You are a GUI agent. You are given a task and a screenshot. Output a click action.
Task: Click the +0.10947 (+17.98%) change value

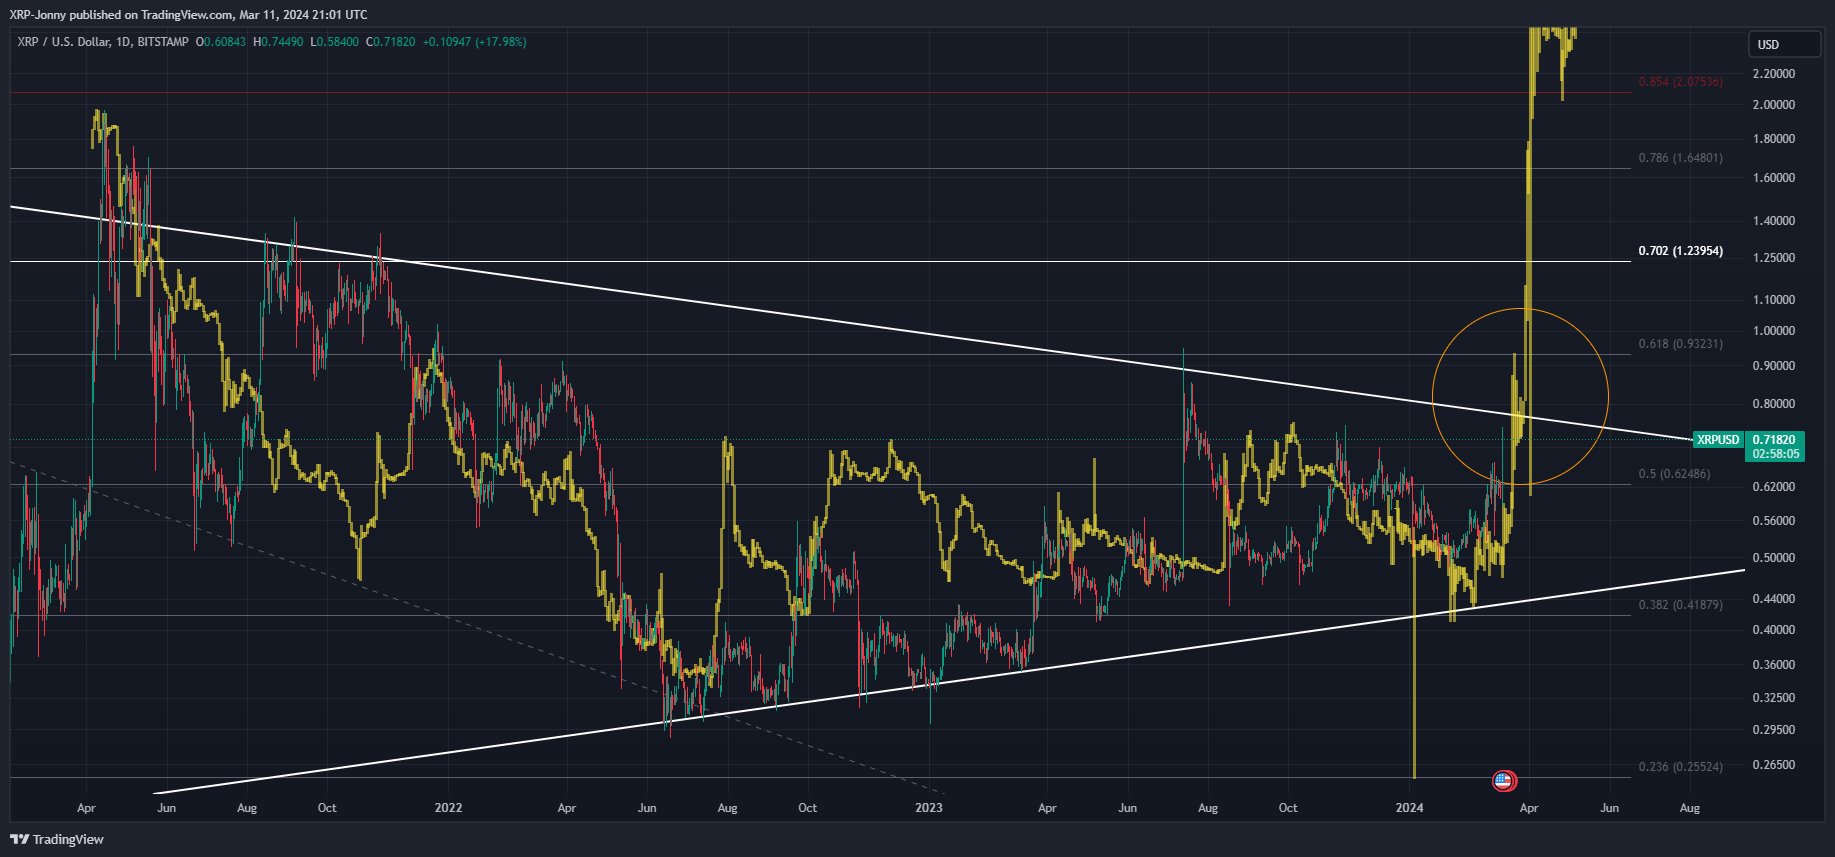(474, 42)
